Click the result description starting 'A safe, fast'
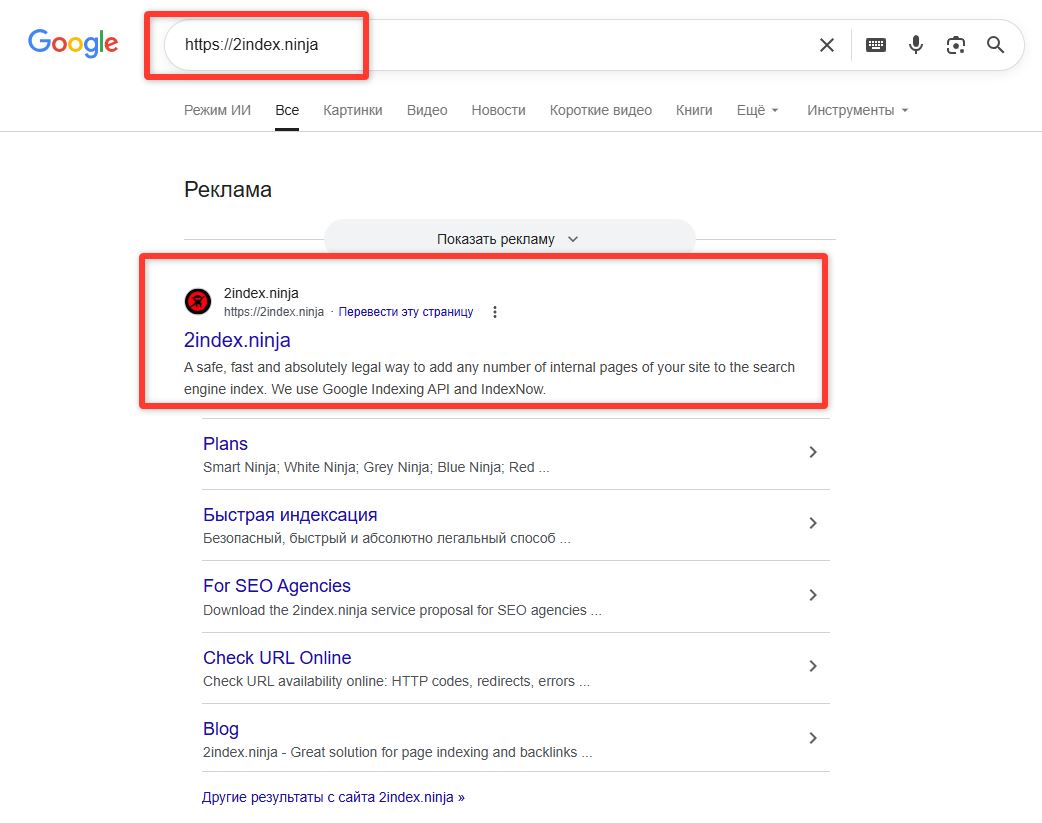The width and height of the screenshot is (1042, 823). point(489,378)
